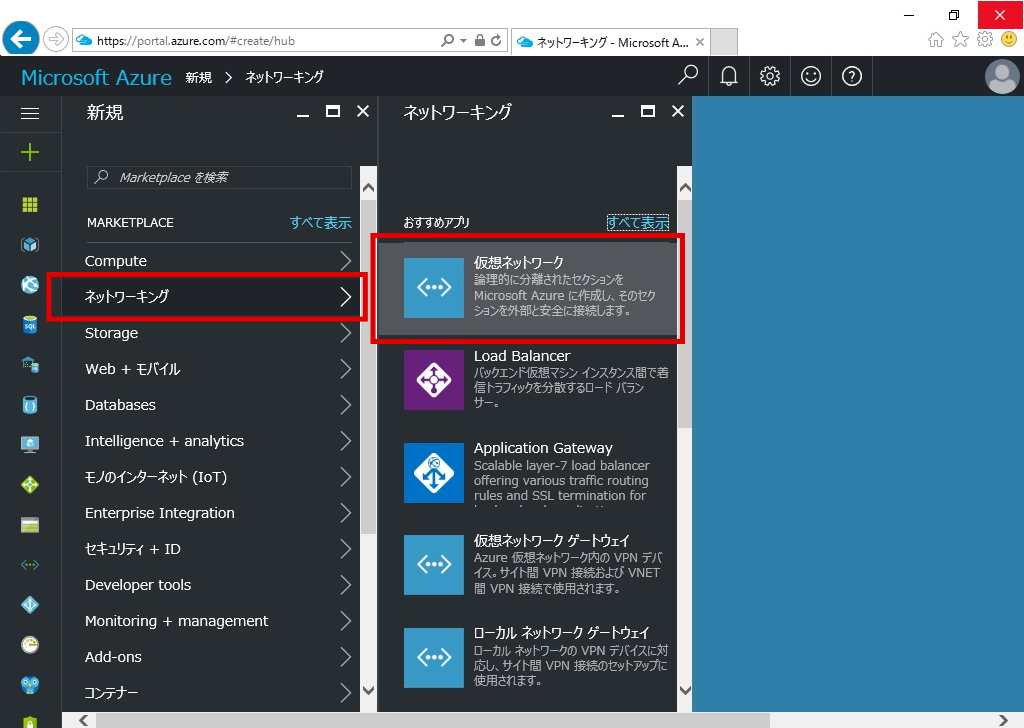Open the blue diamond Azure AD sidebar icon

30,605
